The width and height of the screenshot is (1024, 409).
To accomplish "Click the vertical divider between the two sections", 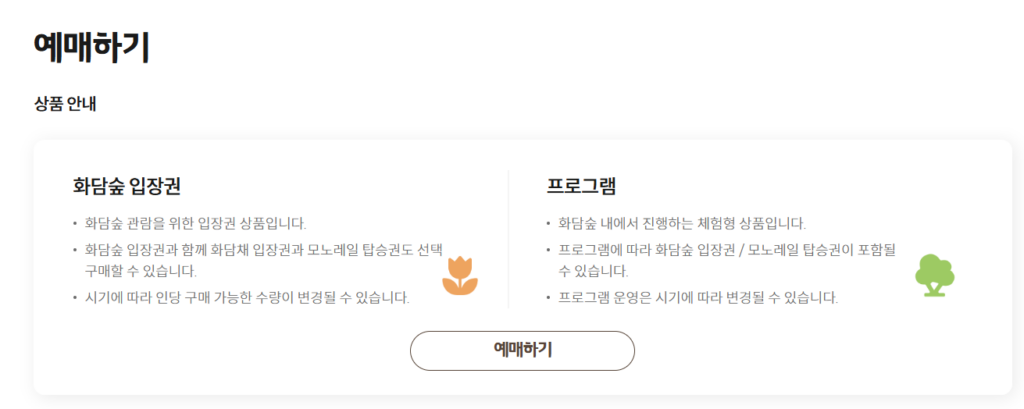I will click(x=508, y=240).
